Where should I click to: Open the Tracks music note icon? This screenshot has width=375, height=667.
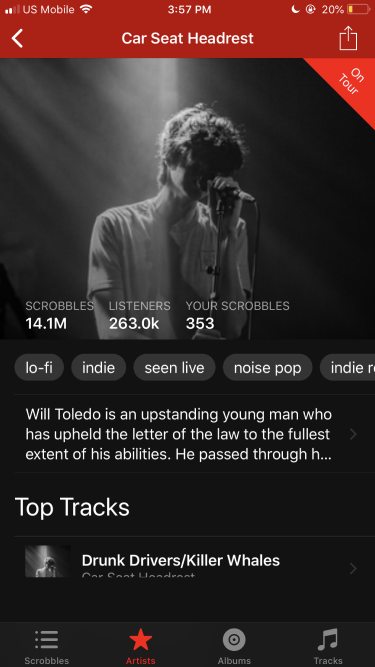tap(328, 640)
